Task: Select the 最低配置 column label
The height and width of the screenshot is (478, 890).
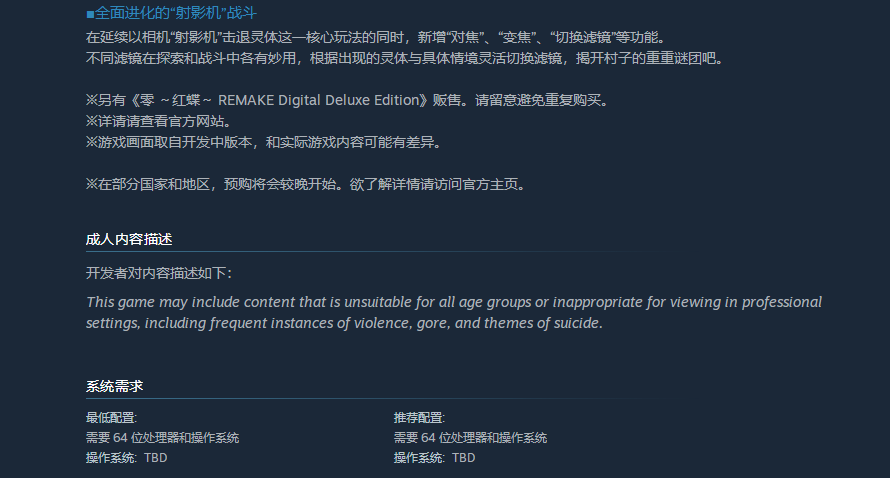Action: (x=112, y=418)
